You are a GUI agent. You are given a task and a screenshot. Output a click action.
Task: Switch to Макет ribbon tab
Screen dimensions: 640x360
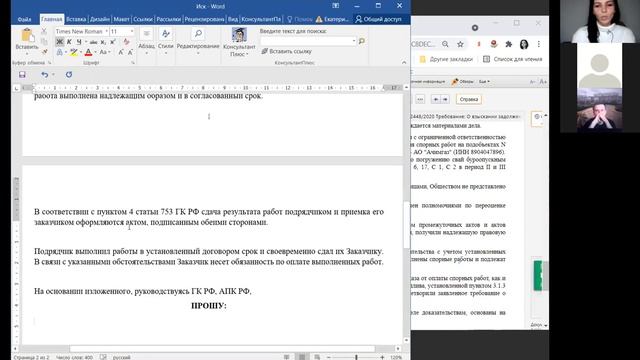121,19
